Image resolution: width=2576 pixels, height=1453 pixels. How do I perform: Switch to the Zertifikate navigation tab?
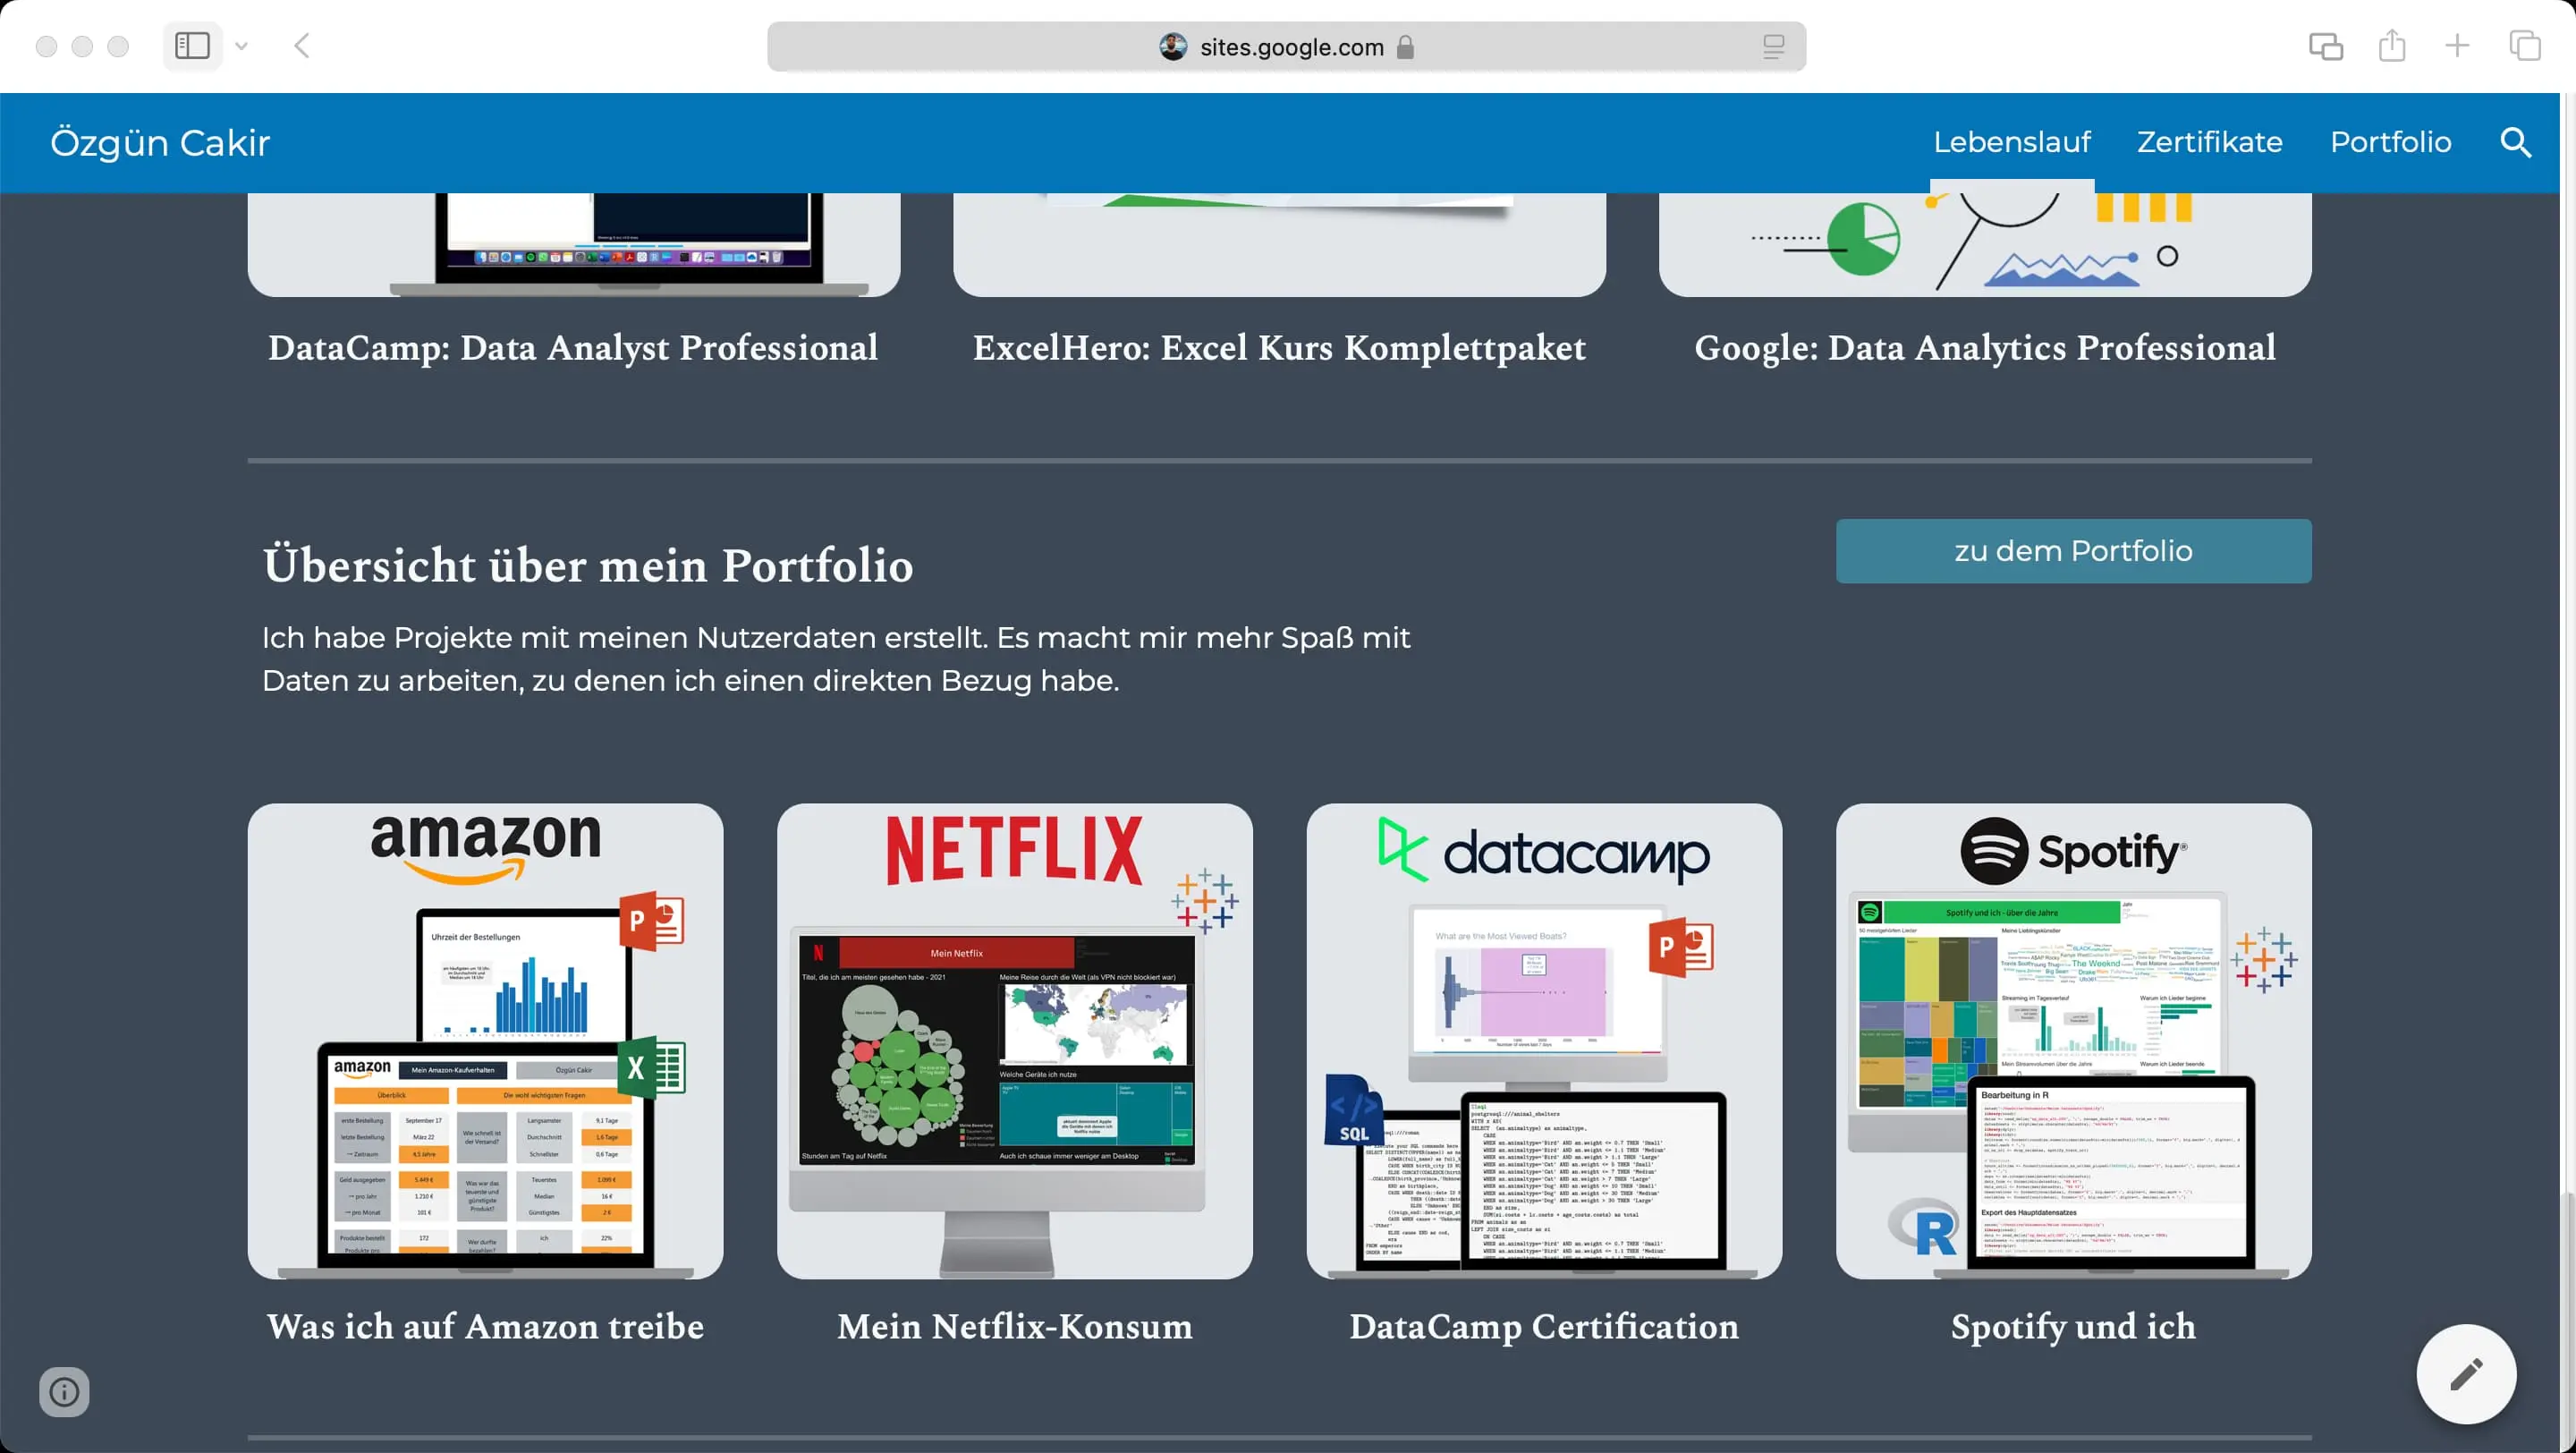[x=2209, y=142]
